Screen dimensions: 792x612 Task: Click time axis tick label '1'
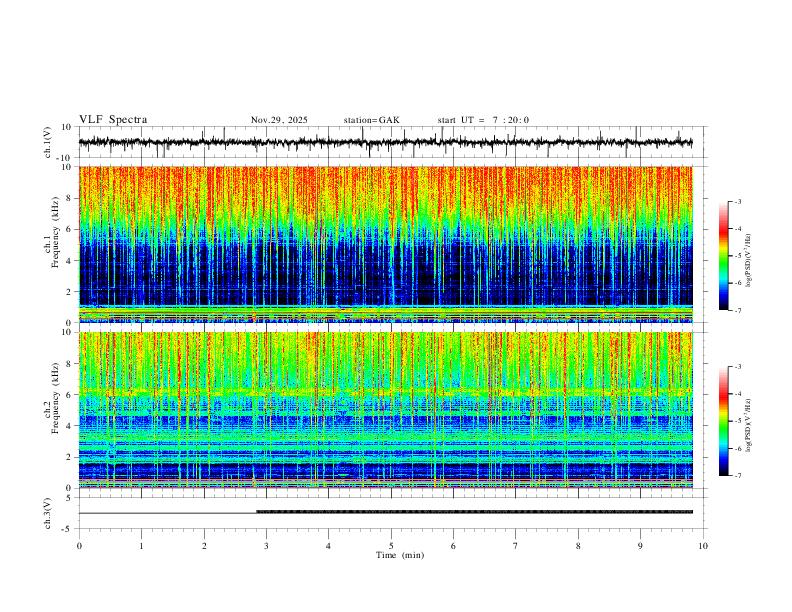point(141,546)
